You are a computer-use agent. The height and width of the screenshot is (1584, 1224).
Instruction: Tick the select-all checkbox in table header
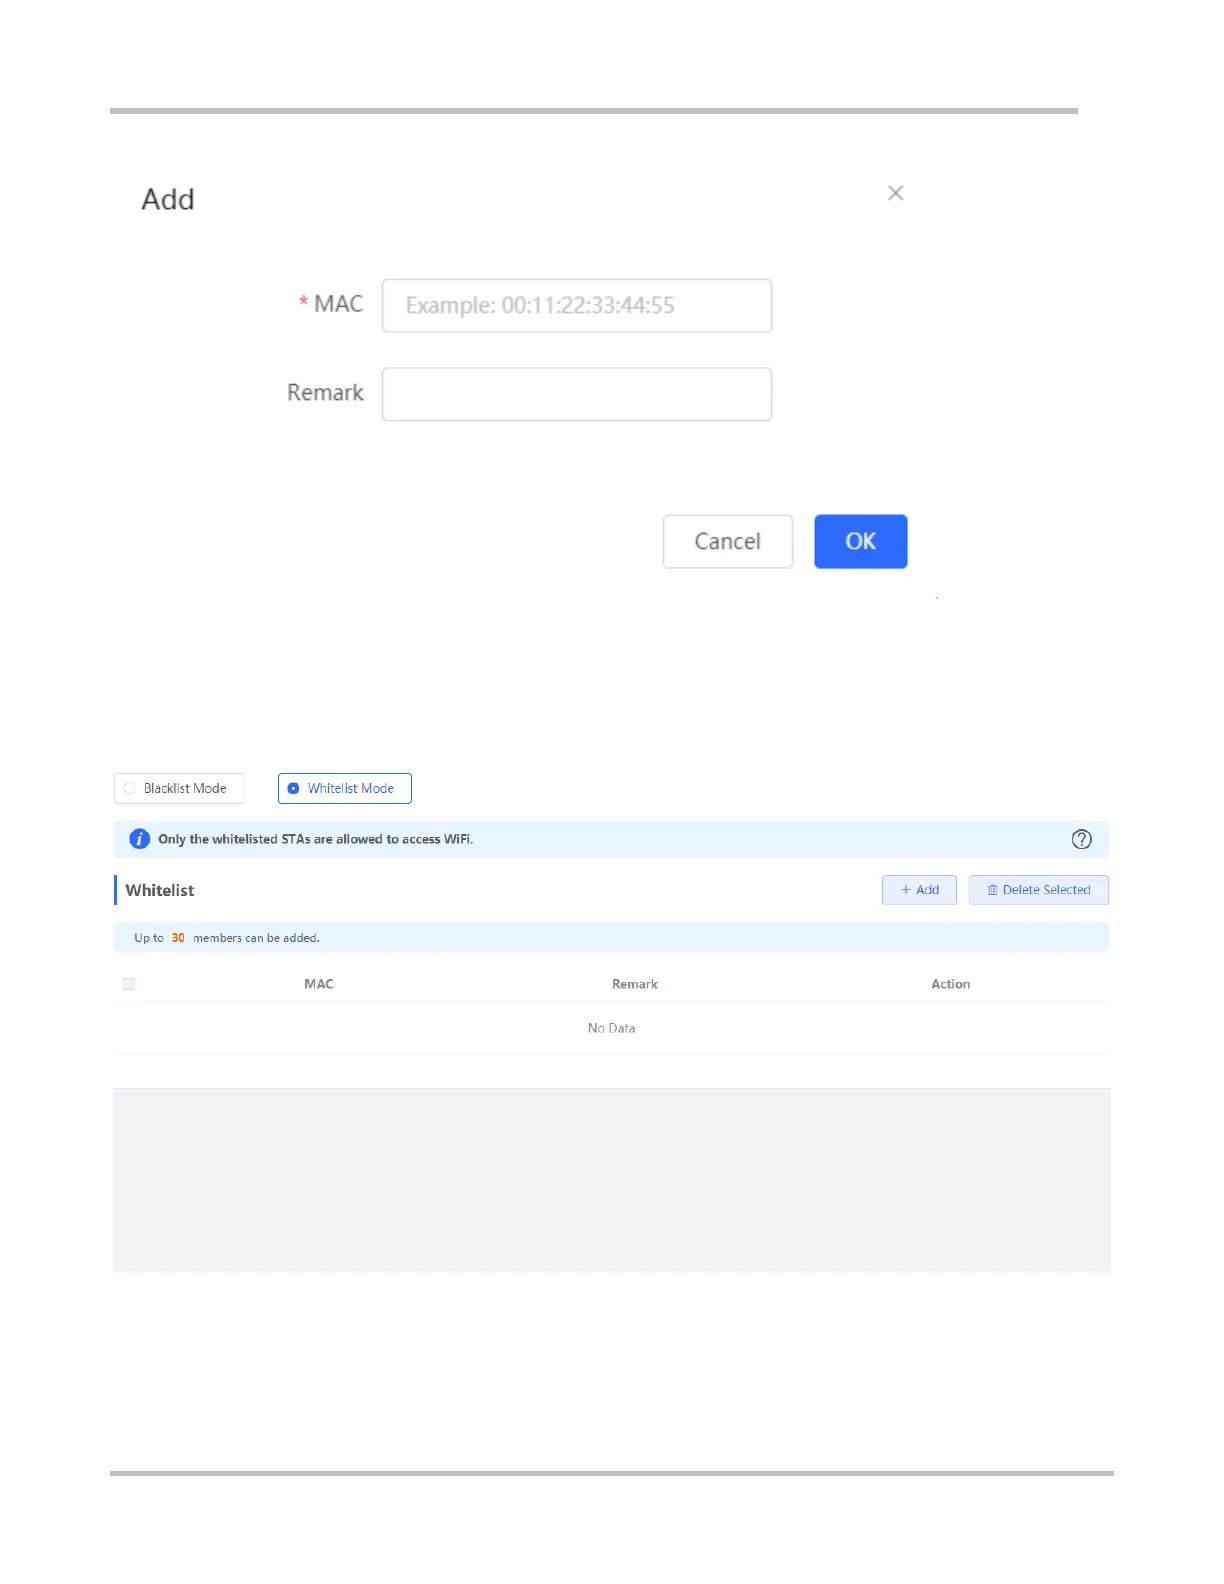[x=129, y=984]
